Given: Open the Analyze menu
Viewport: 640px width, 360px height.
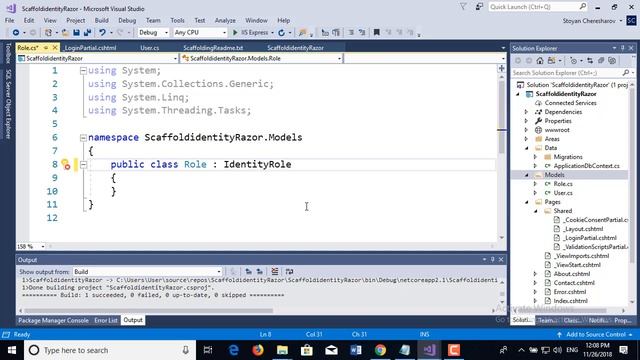Looking at the screenshot, I should click(225, 20).
